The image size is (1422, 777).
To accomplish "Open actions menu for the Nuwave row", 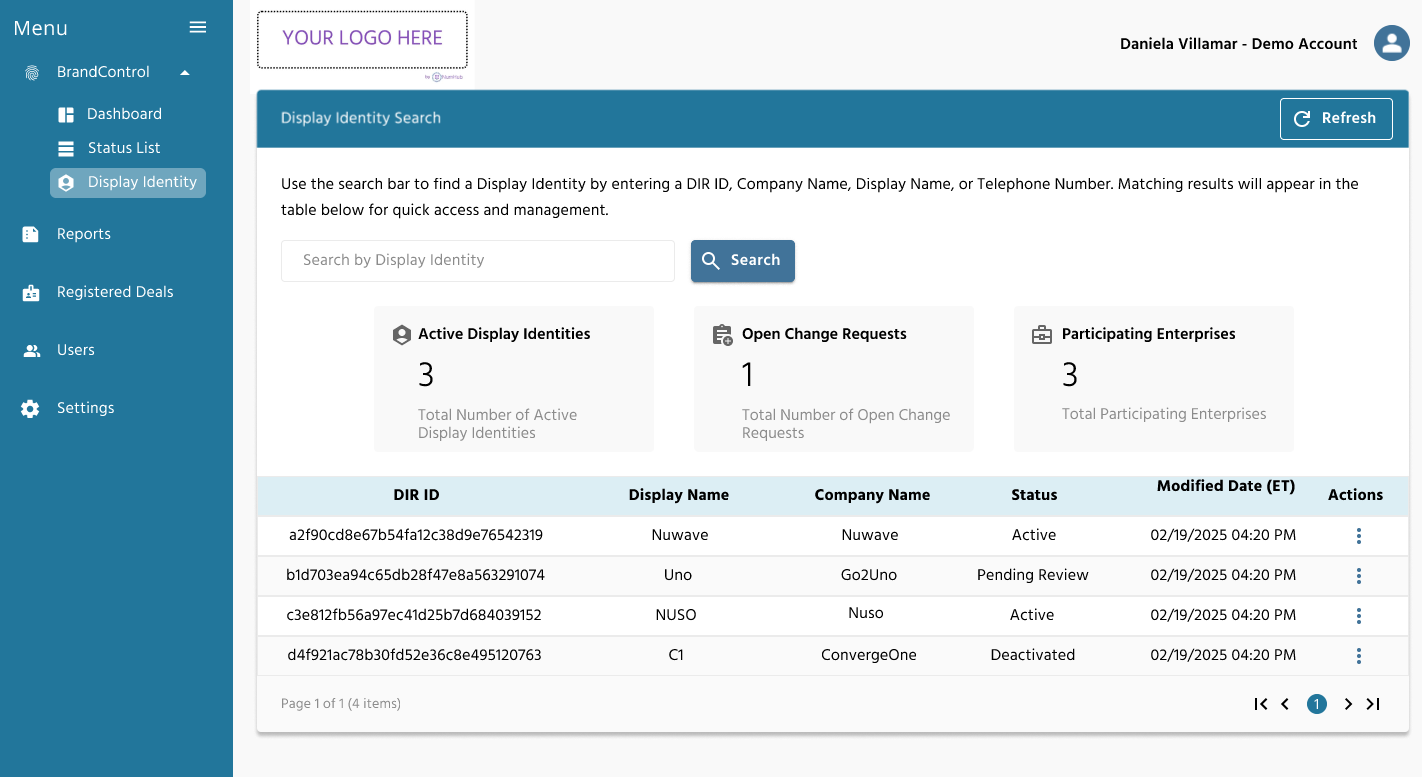I will tap(1358, 536).
